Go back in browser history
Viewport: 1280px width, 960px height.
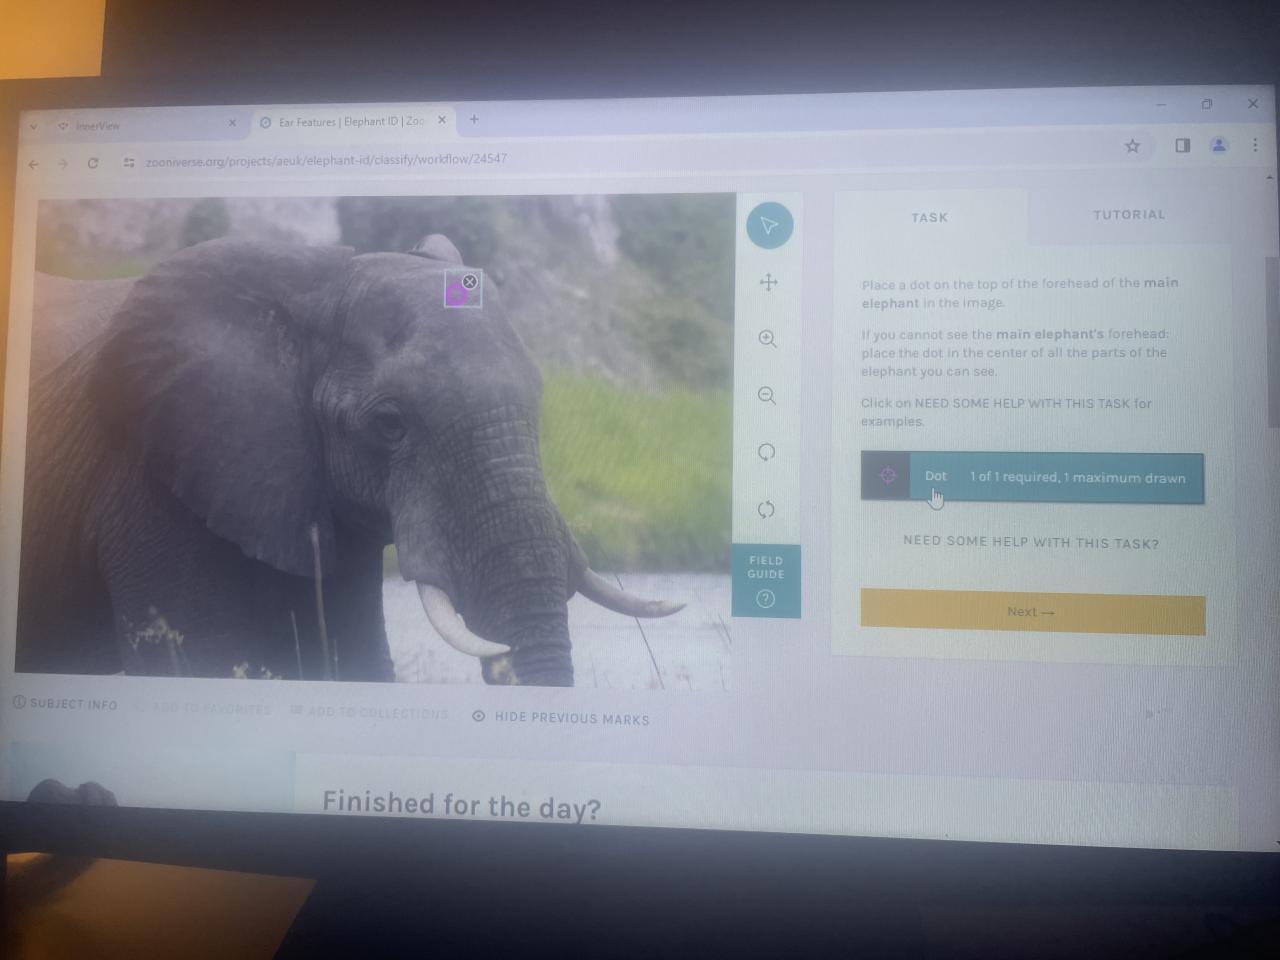[34, 164]
